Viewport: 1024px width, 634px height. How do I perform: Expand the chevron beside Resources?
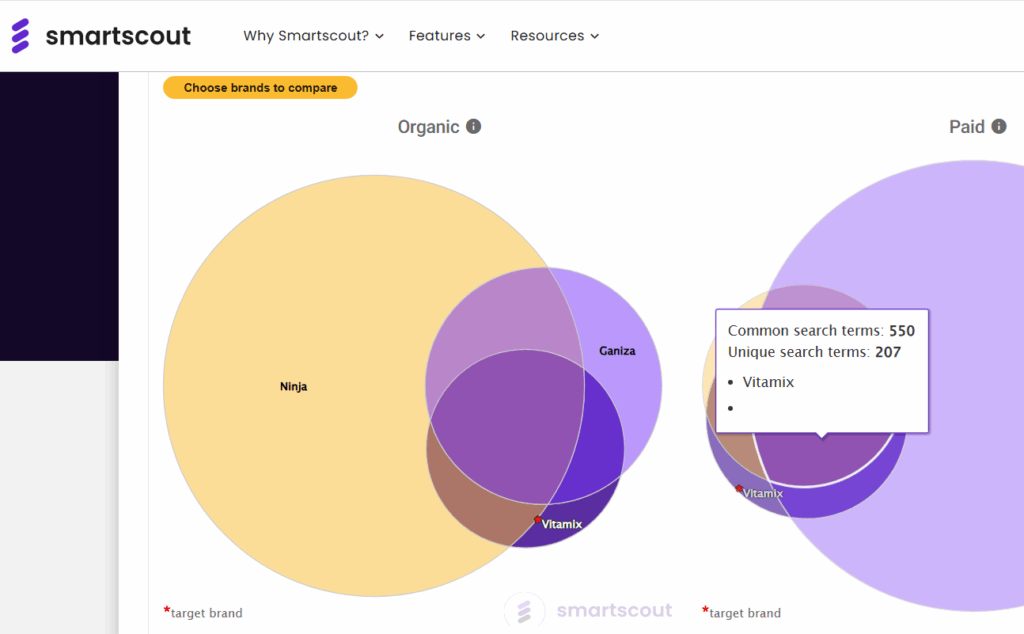point(594,37)
